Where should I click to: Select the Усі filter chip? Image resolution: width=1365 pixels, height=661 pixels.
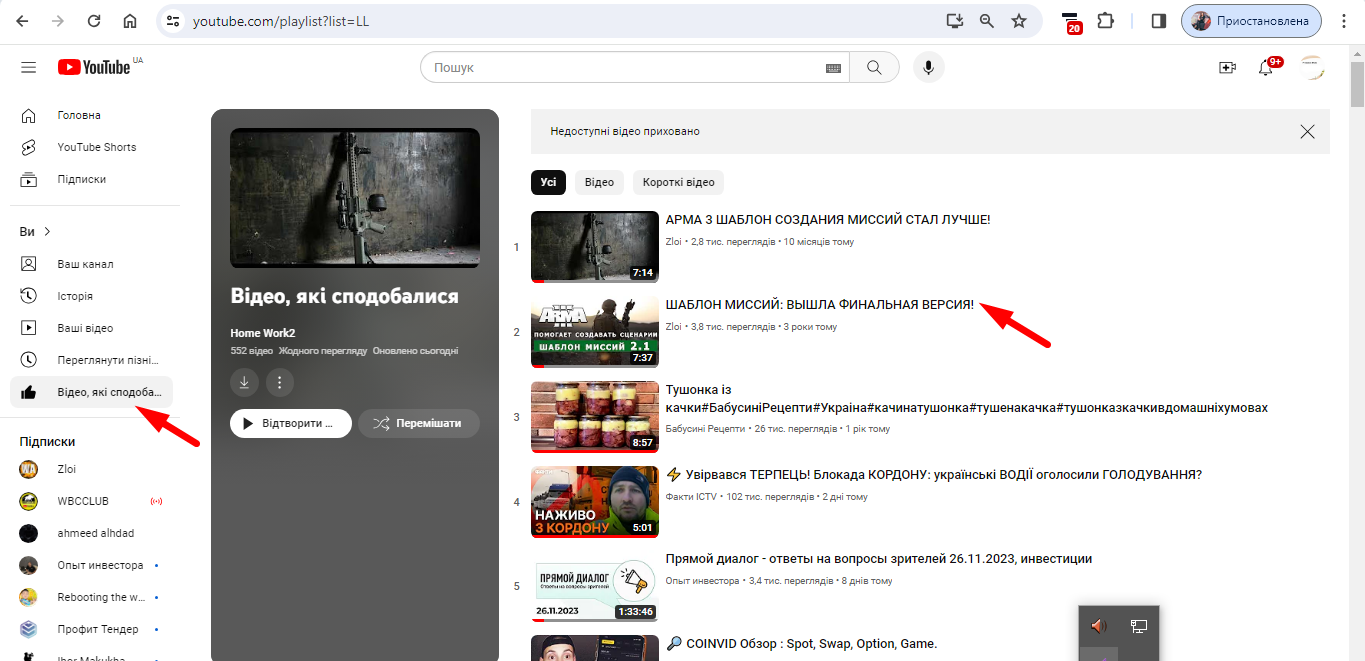coord(548,182)
